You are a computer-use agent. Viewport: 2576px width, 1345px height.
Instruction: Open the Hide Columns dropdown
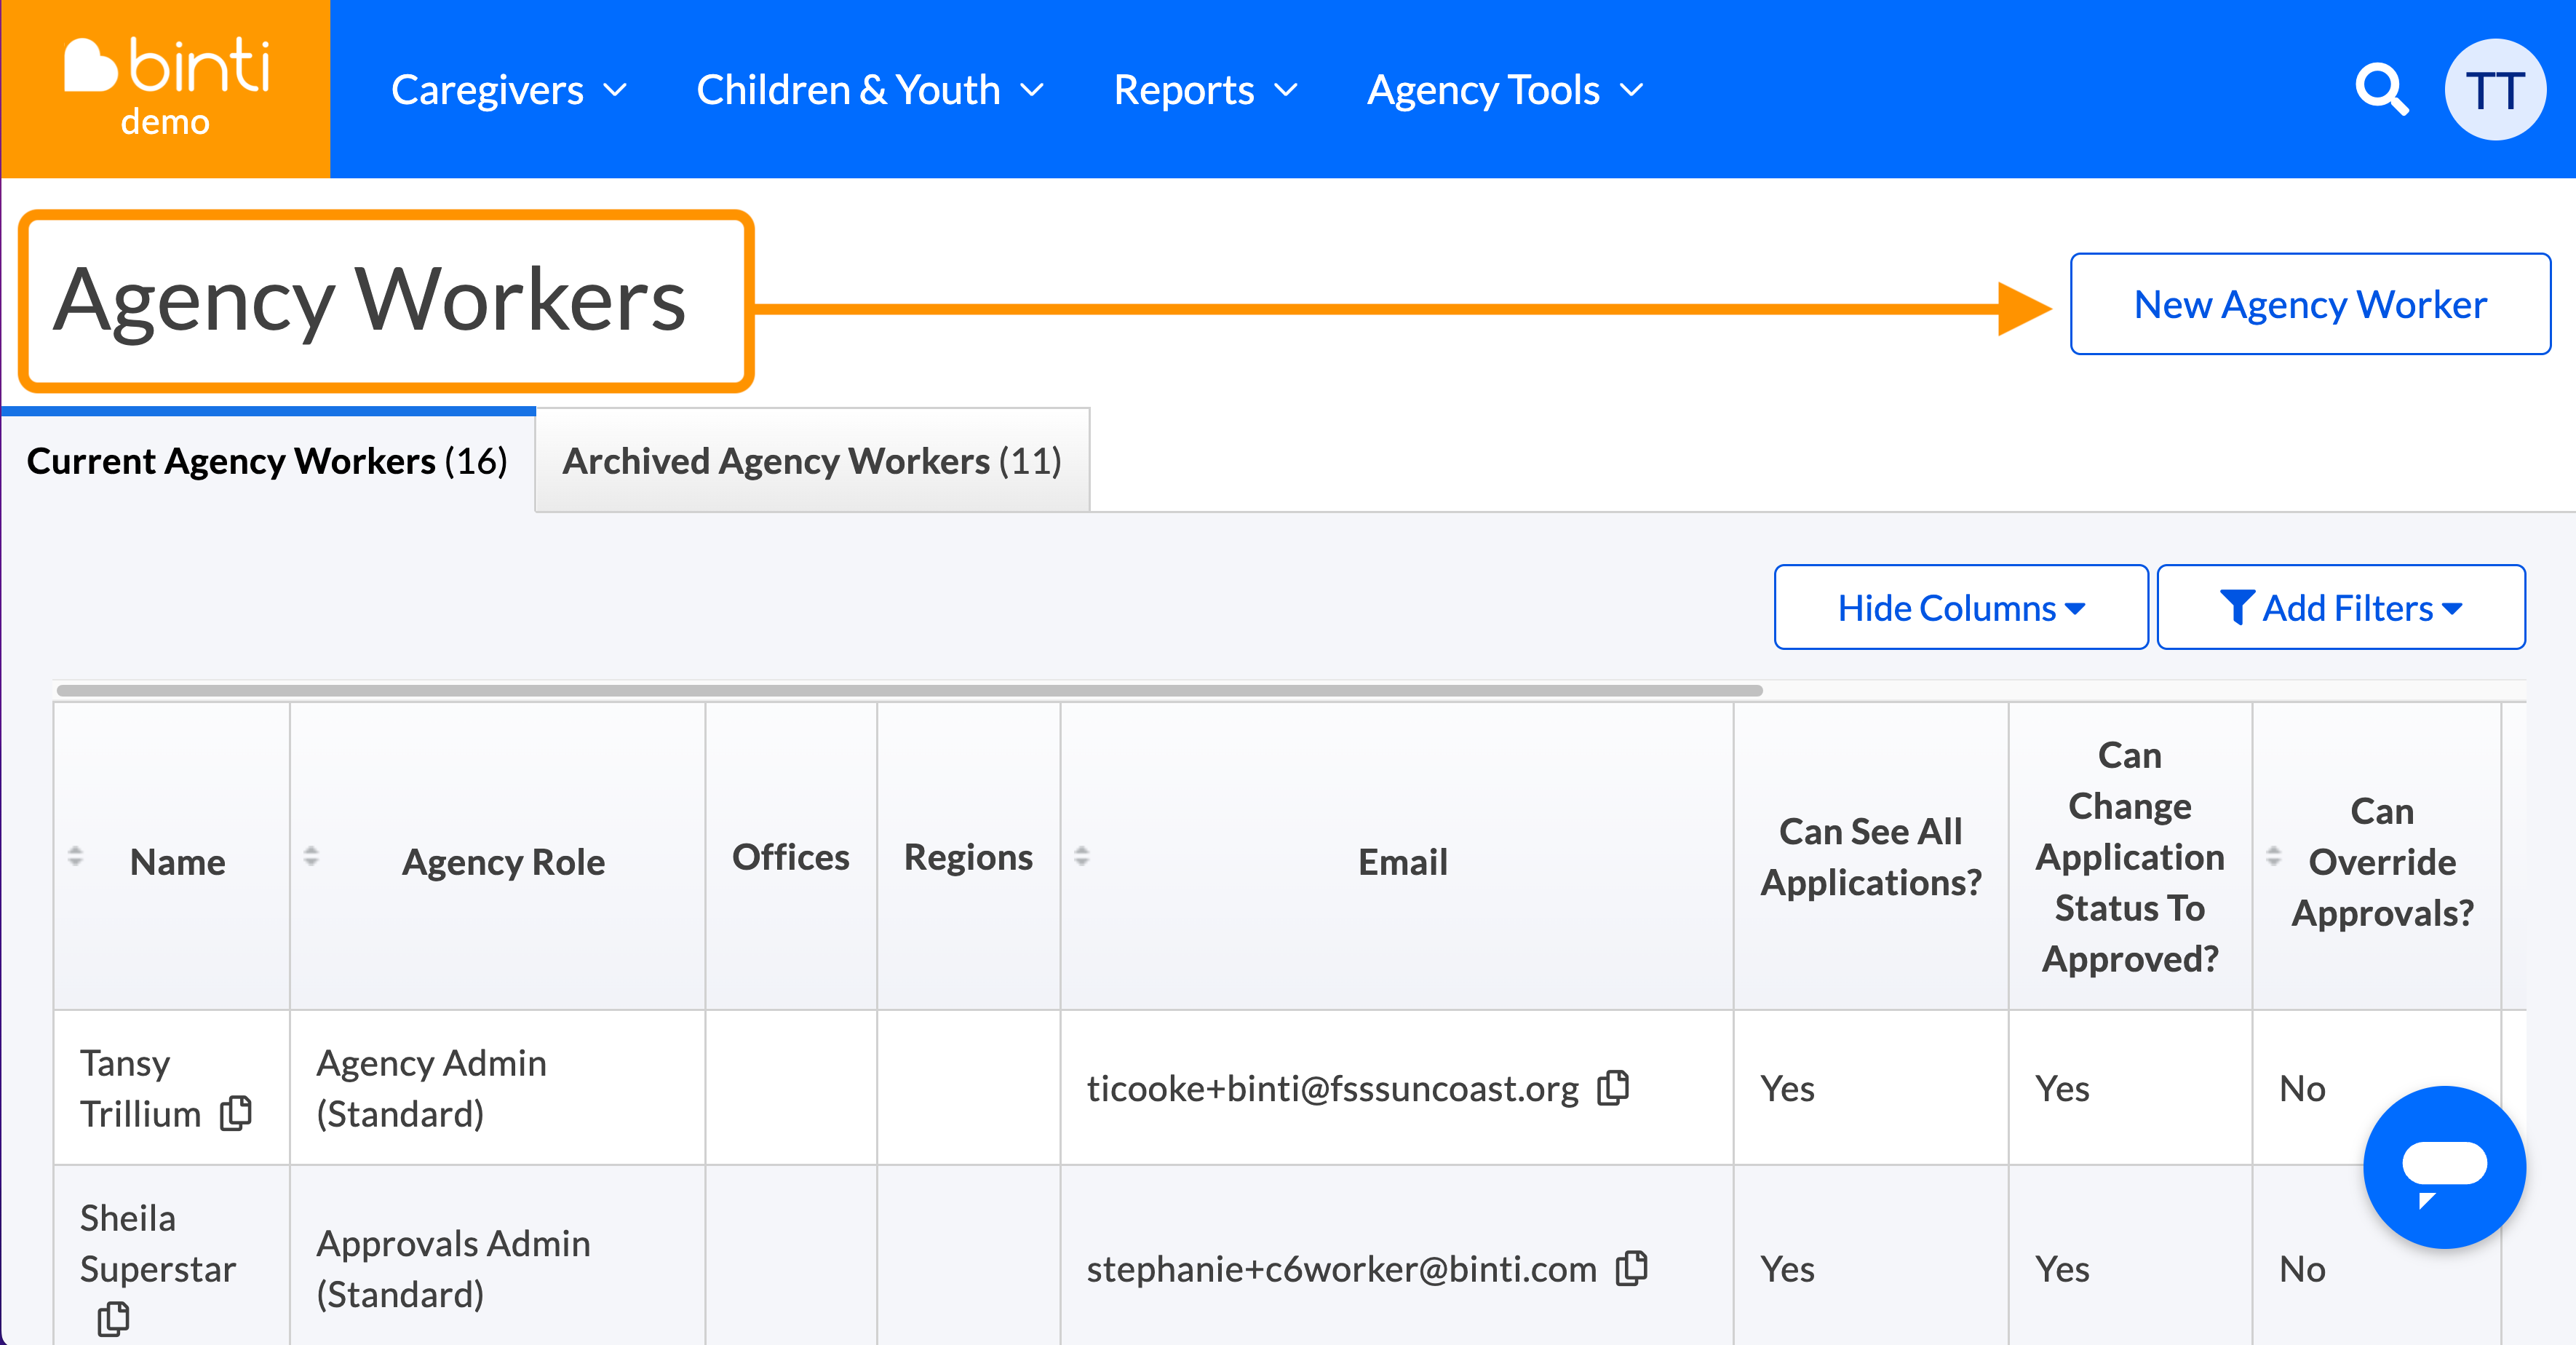pyautogui.click(x=1960, y=607)
